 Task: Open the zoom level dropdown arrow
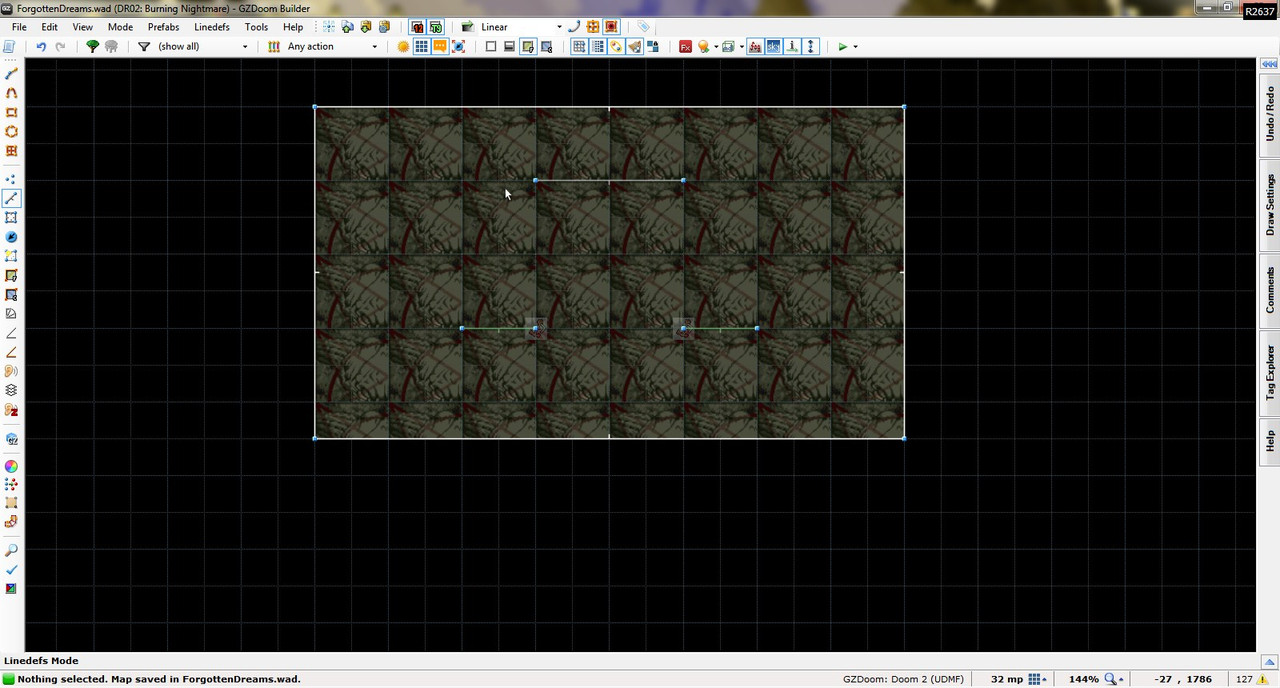[x=1123, y=679]
